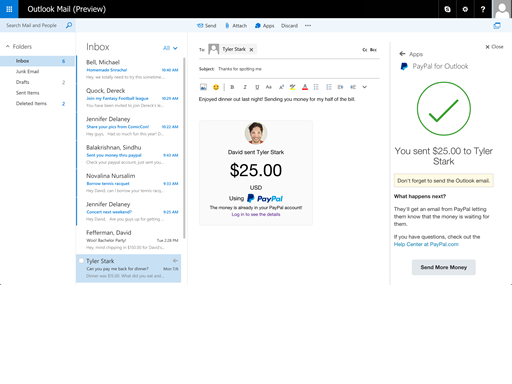Show the Cc field
The width and height of the screenshot is (512, 384).
tap(365, 50)
